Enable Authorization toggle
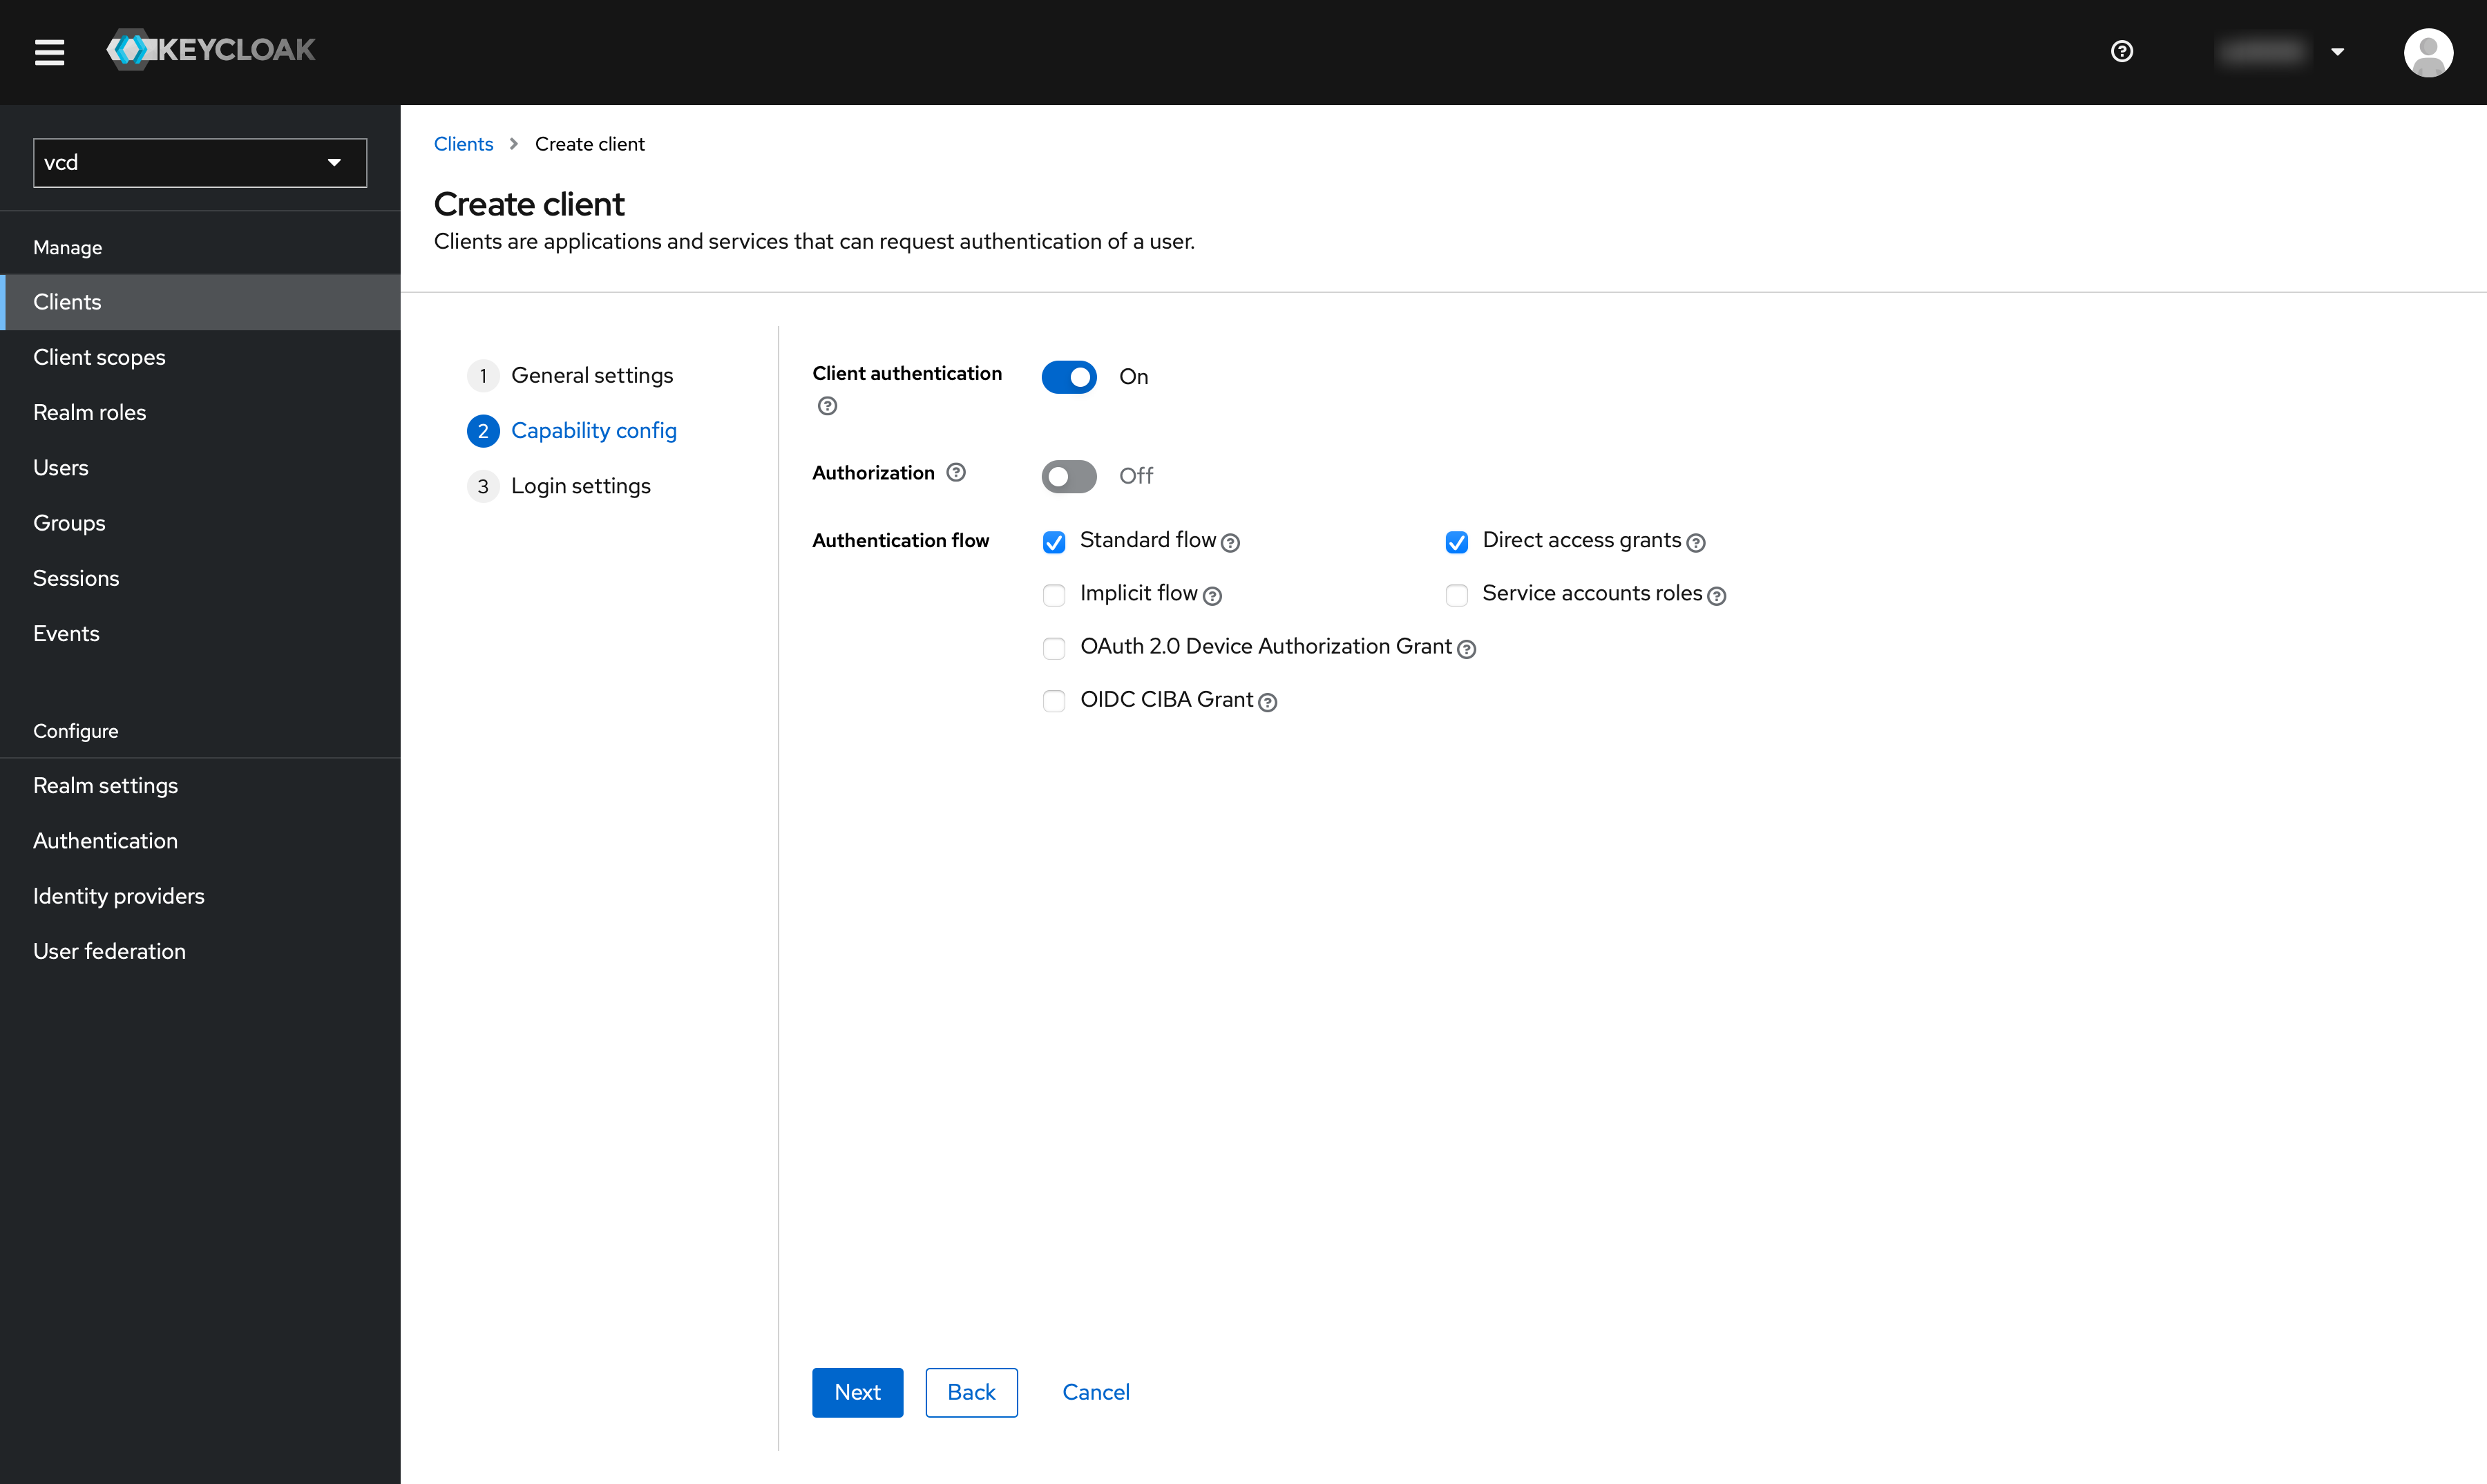Image resolution: width=2487 pixels, height=1484 pixels. pyautogui.click(x=1067, y=473)
